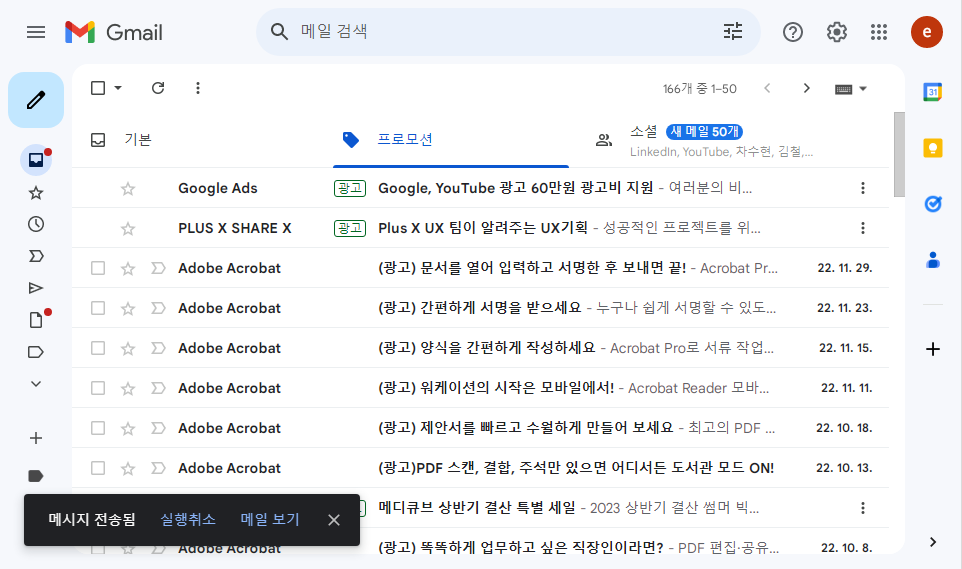Open ad options for PLUS X SHARE X row

[863, 228]
